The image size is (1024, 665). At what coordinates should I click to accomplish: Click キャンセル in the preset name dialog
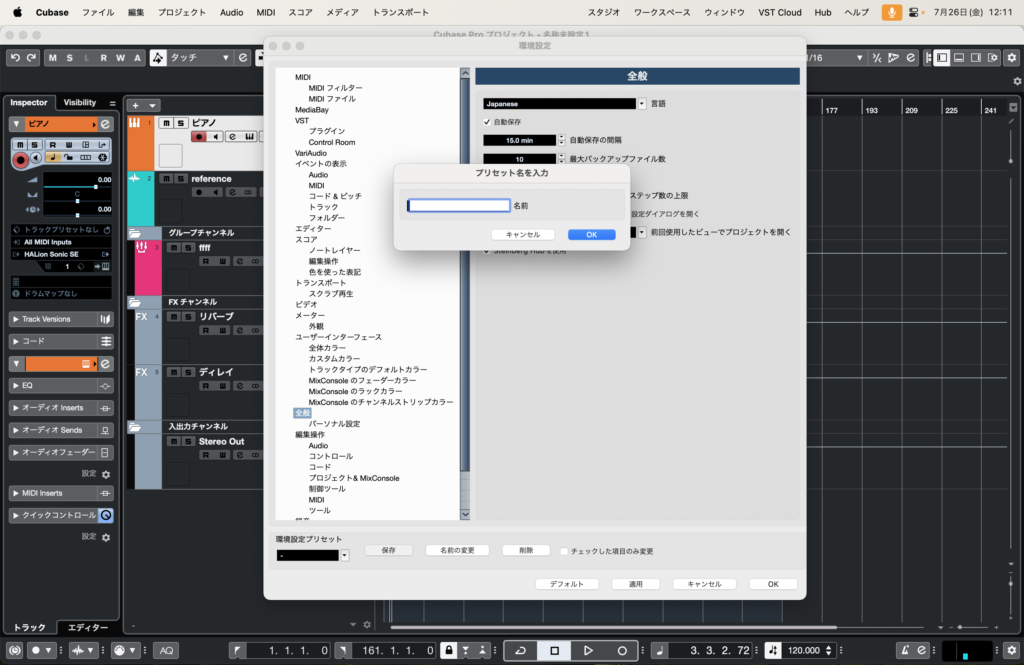click(523, 234)
